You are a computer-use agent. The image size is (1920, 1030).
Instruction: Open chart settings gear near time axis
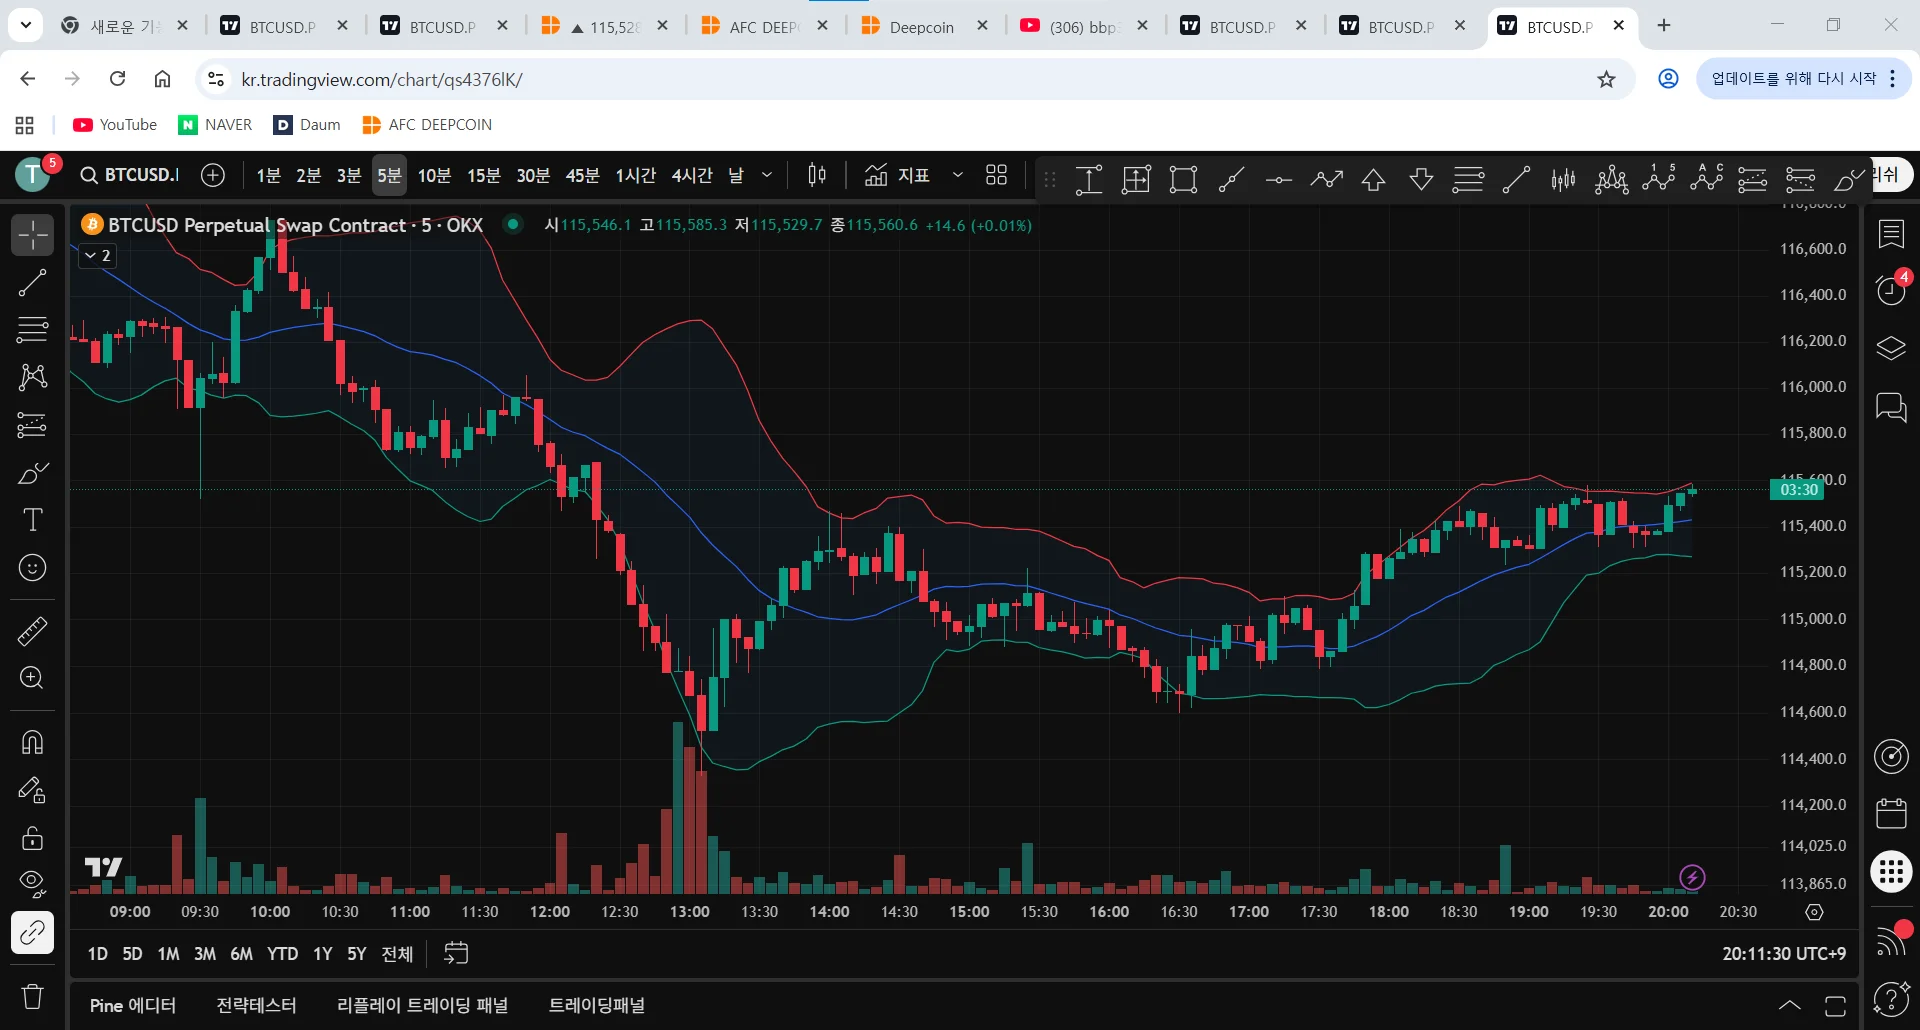[x=1814, y=912]
